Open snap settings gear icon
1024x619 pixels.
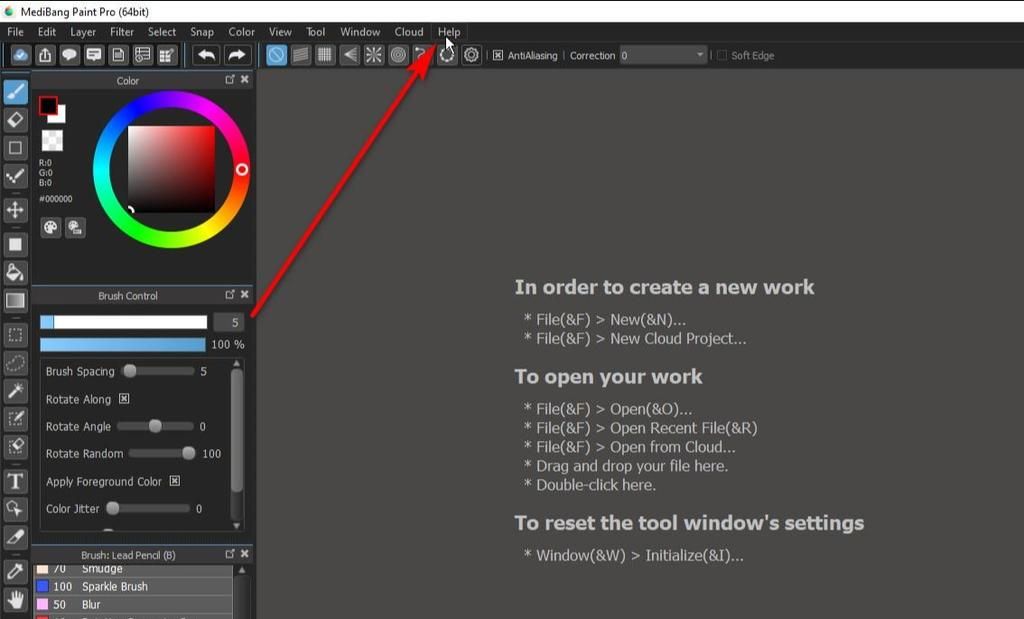(x=471, y=56)
